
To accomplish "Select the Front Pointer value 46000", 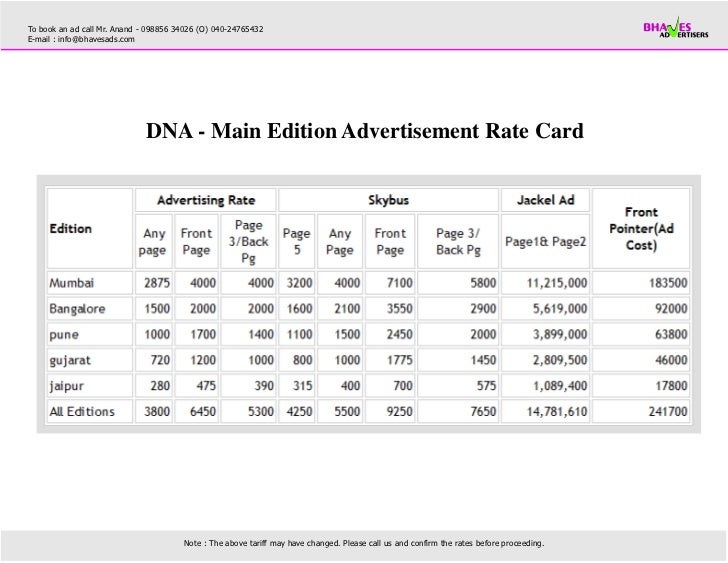I will (671, 360).
